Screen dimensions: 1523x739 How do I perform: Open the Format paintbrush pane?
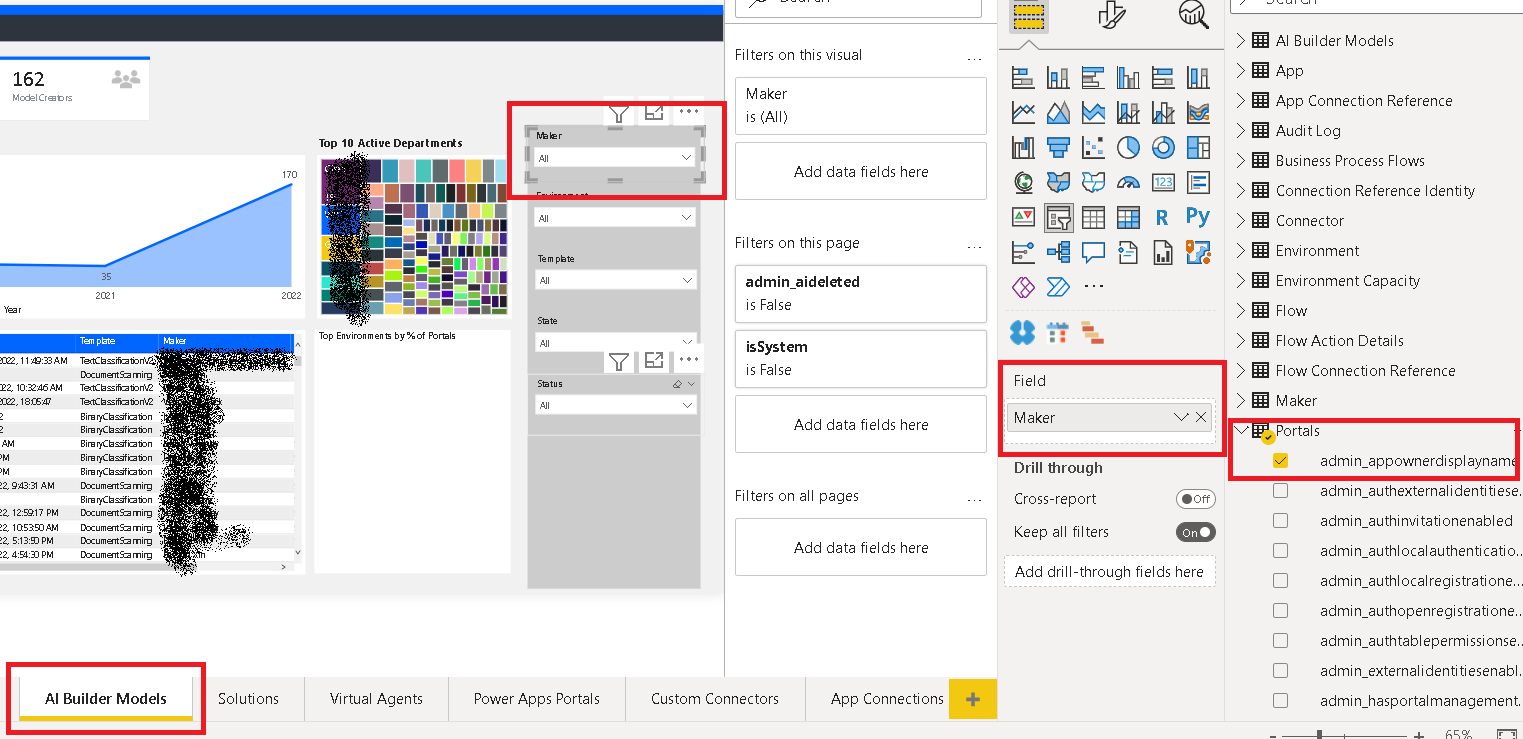click(1110, 15)
